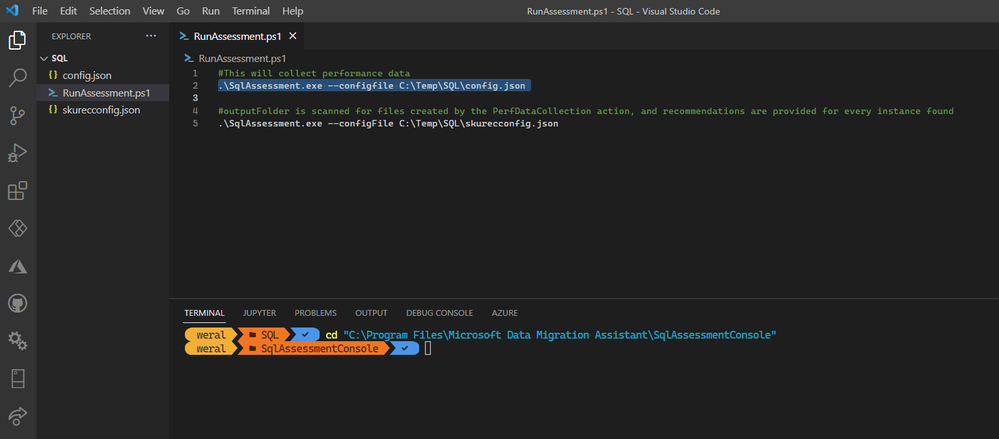The height and width of the screenshot is (439, 999).
Task: Click the terminal cursor after SqlAssessmentConsole prompt
Action: [x=428, y=349]
